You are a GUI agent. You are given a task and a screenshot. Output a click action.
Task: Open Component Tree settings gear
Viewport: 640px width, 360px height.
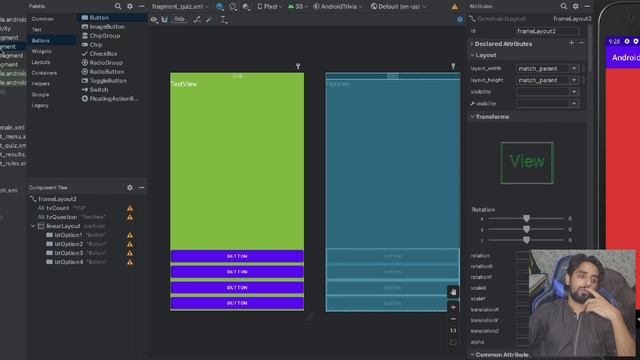(x=130, y=187)
